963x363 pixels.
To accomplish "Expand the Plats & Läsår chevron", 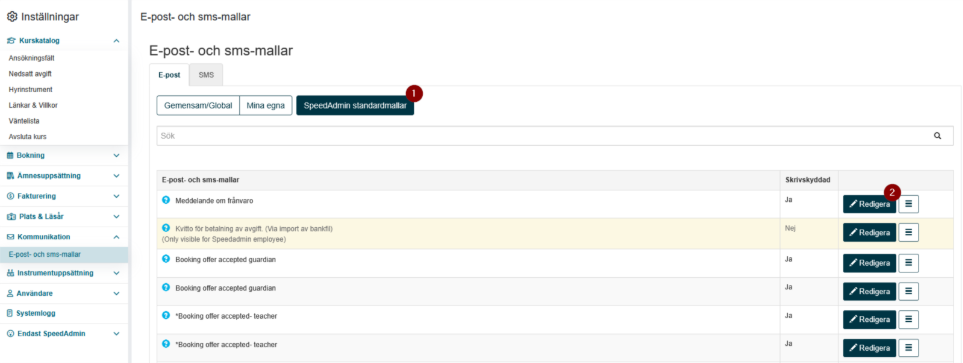I will point(117,217).
